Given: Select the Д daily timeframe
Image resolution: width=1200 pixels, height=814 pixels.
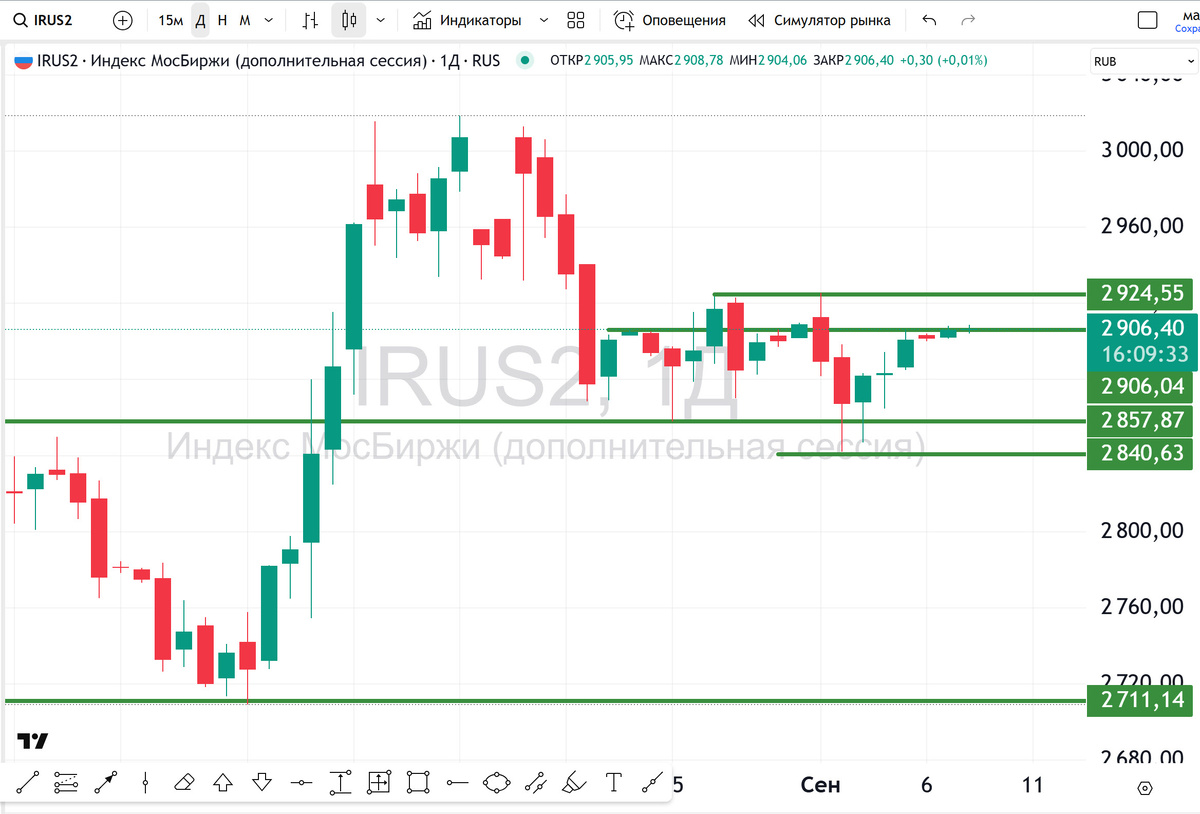Looking at the screenshot, I should click(200, 20).
